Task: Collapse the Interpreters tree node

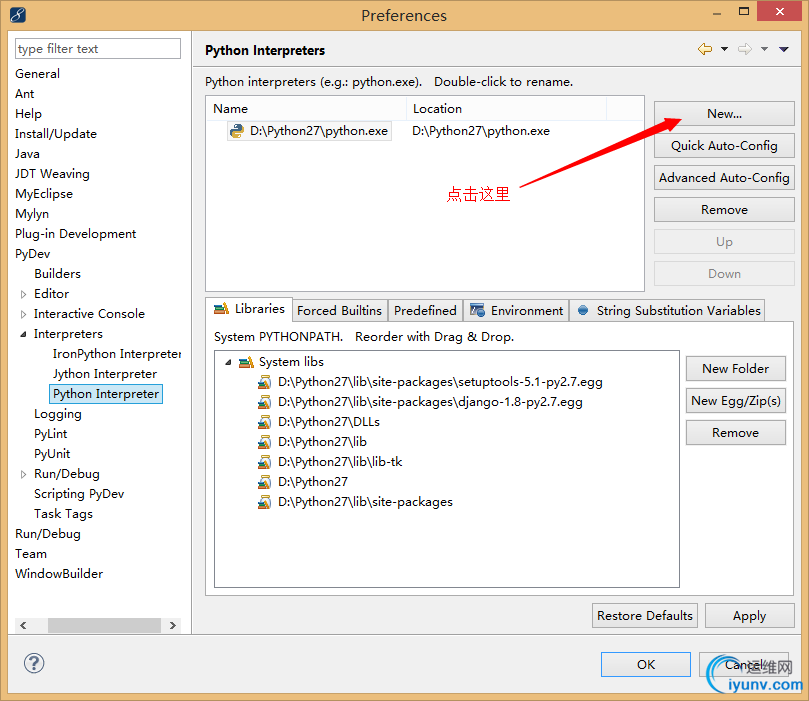Action: 23,334
